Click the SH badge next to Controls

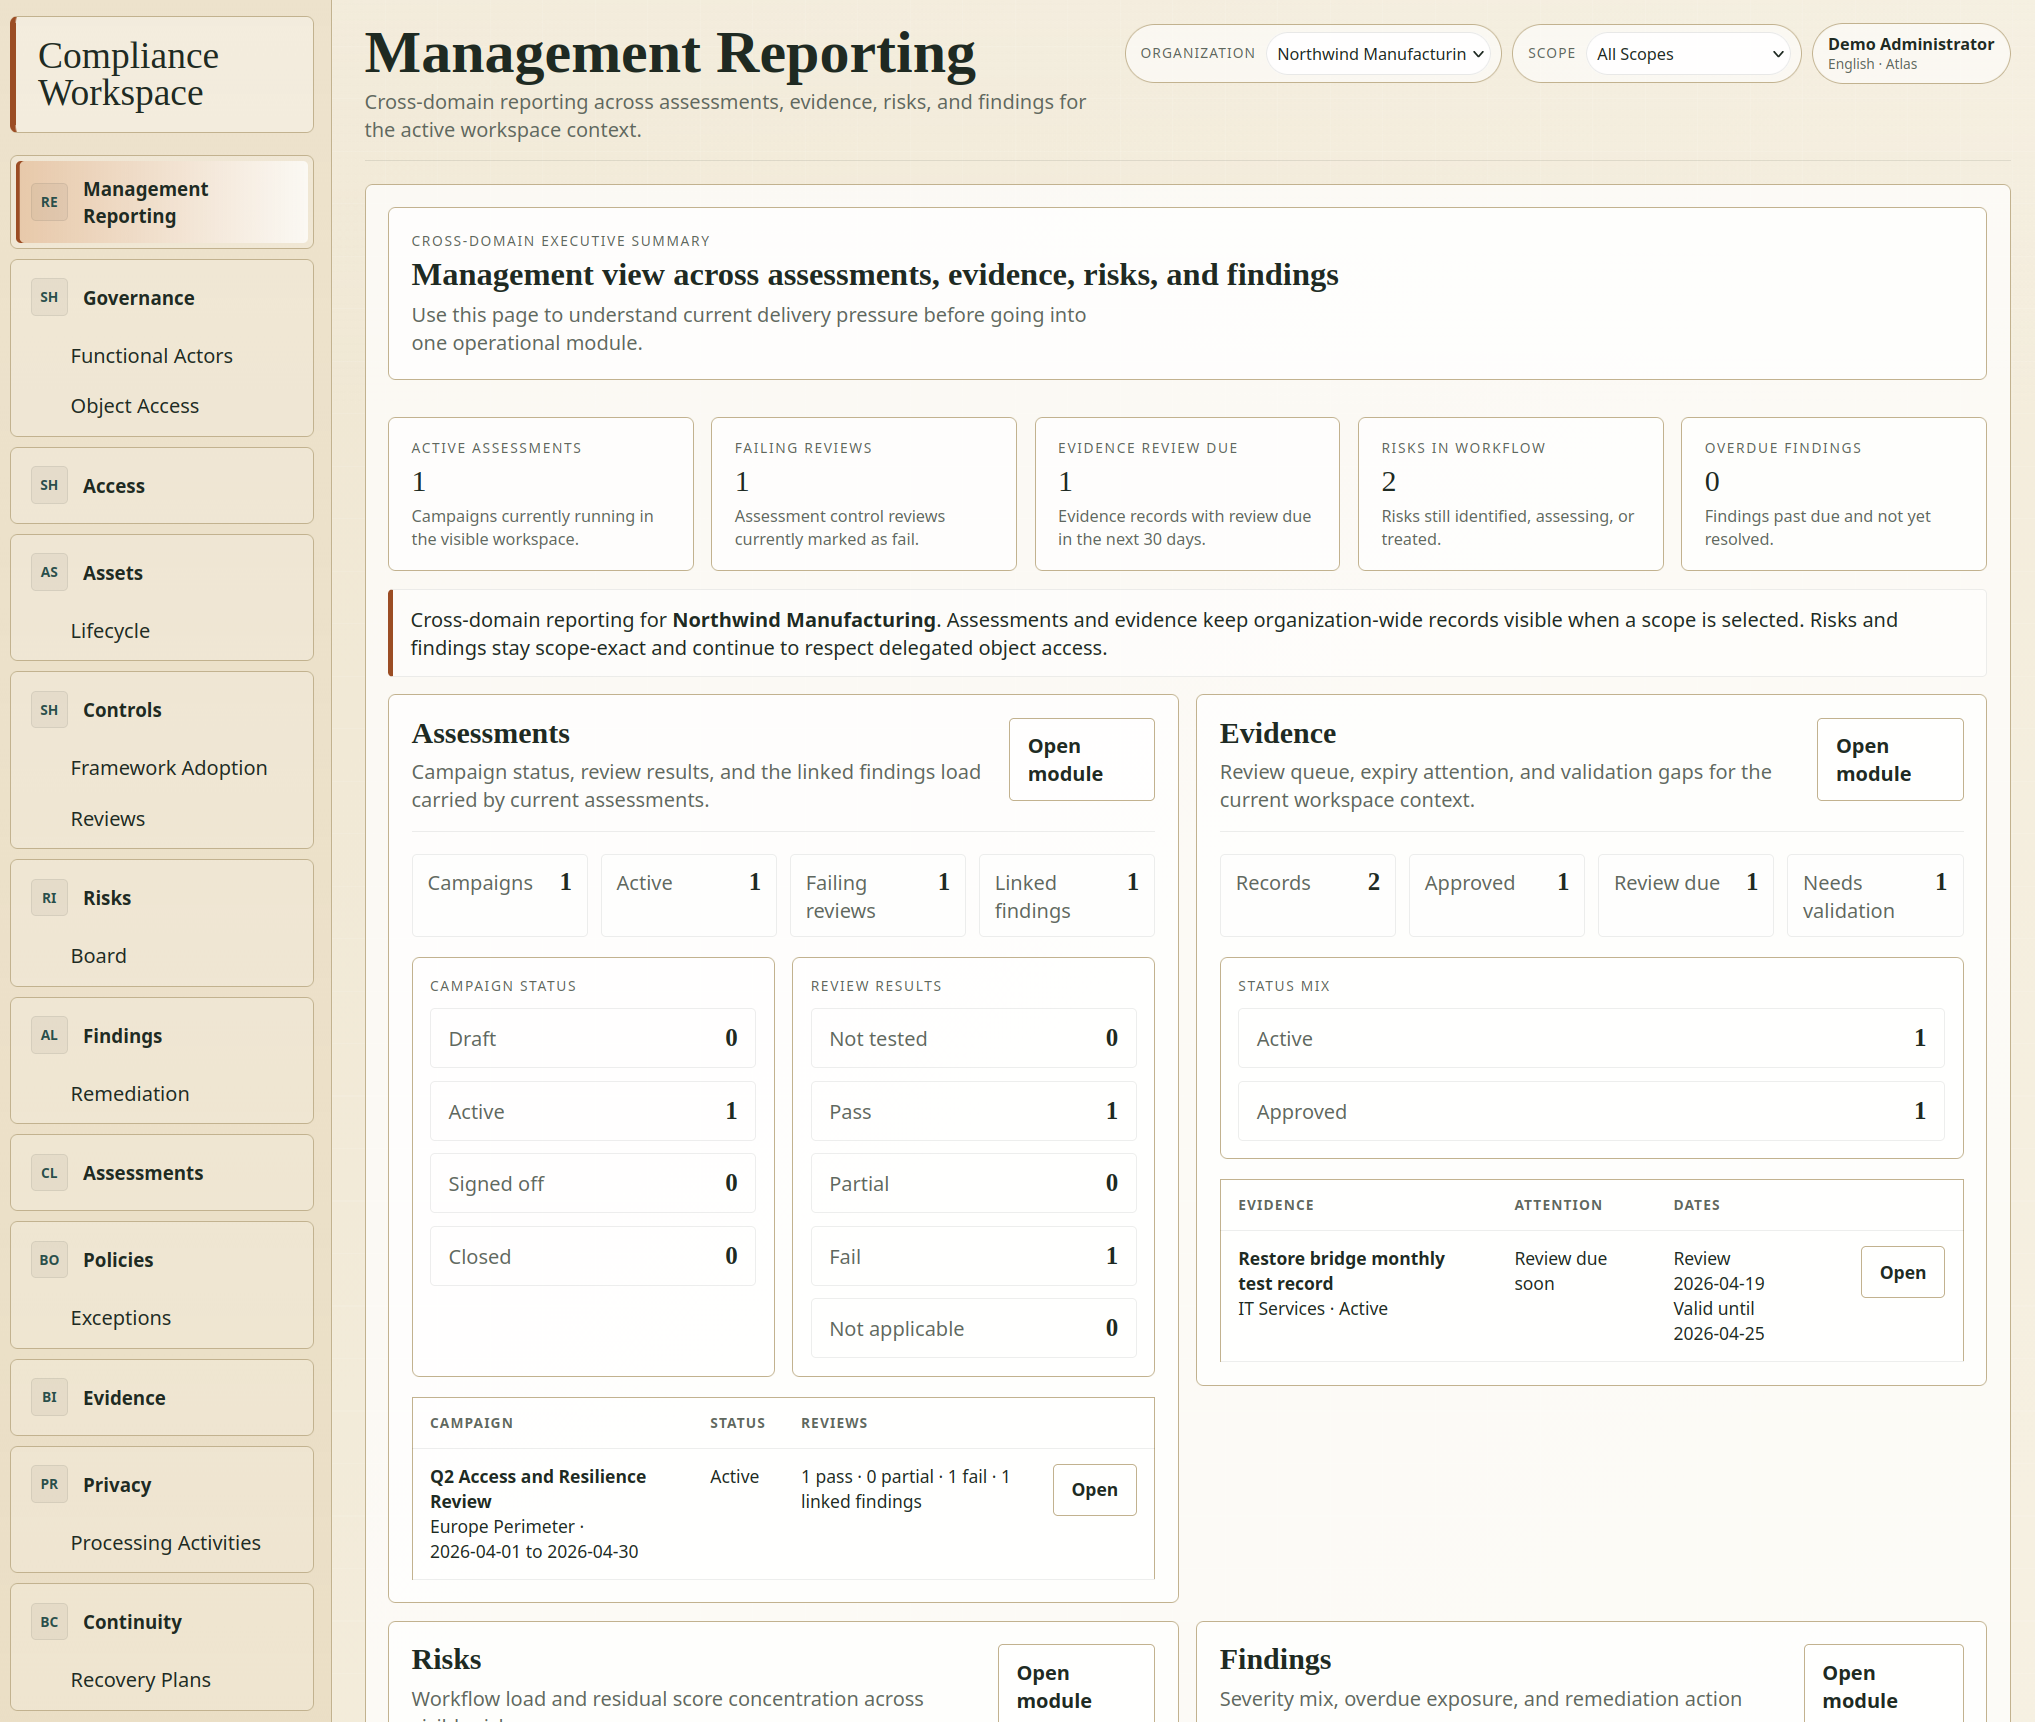(x=49, y=710)
